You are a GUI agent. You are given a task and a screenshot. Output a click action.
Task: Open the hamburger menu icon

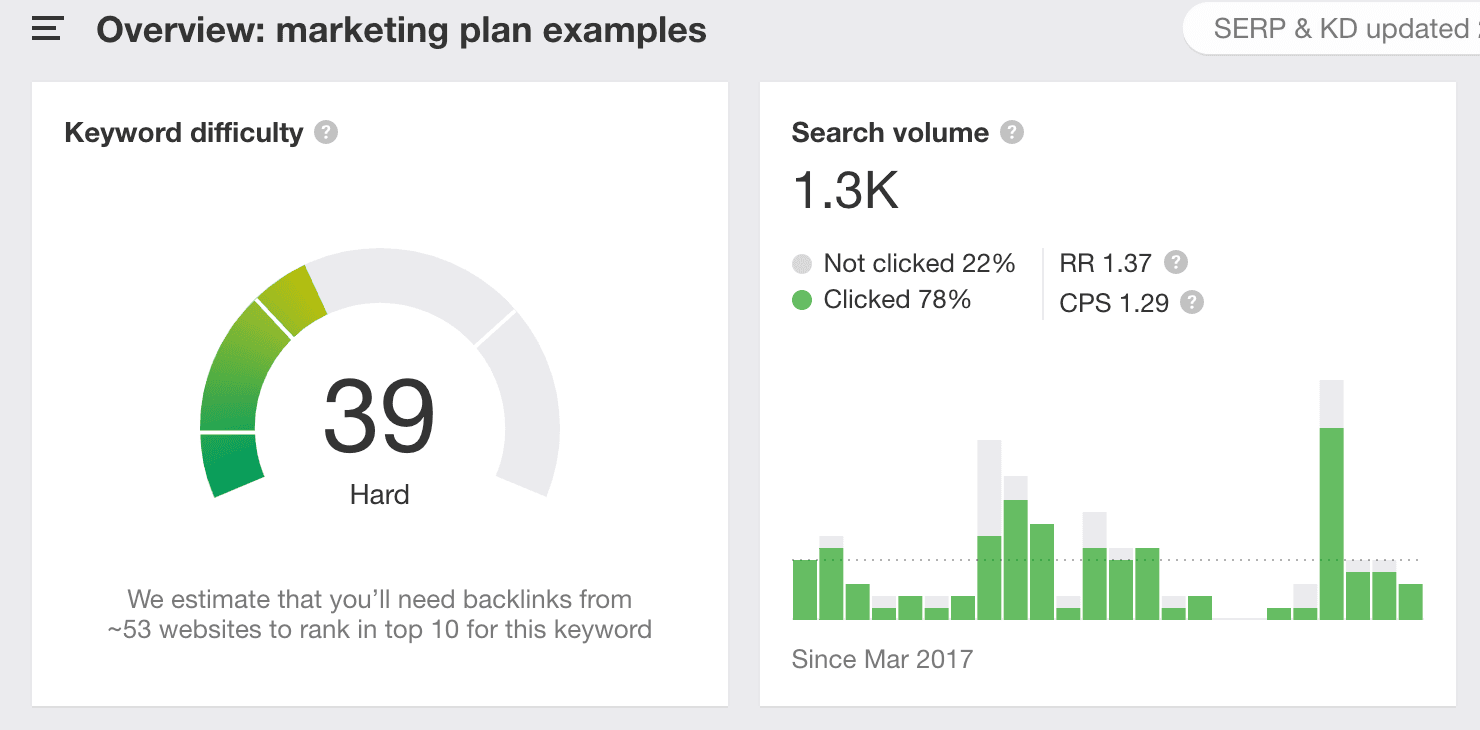coord(47,30)
